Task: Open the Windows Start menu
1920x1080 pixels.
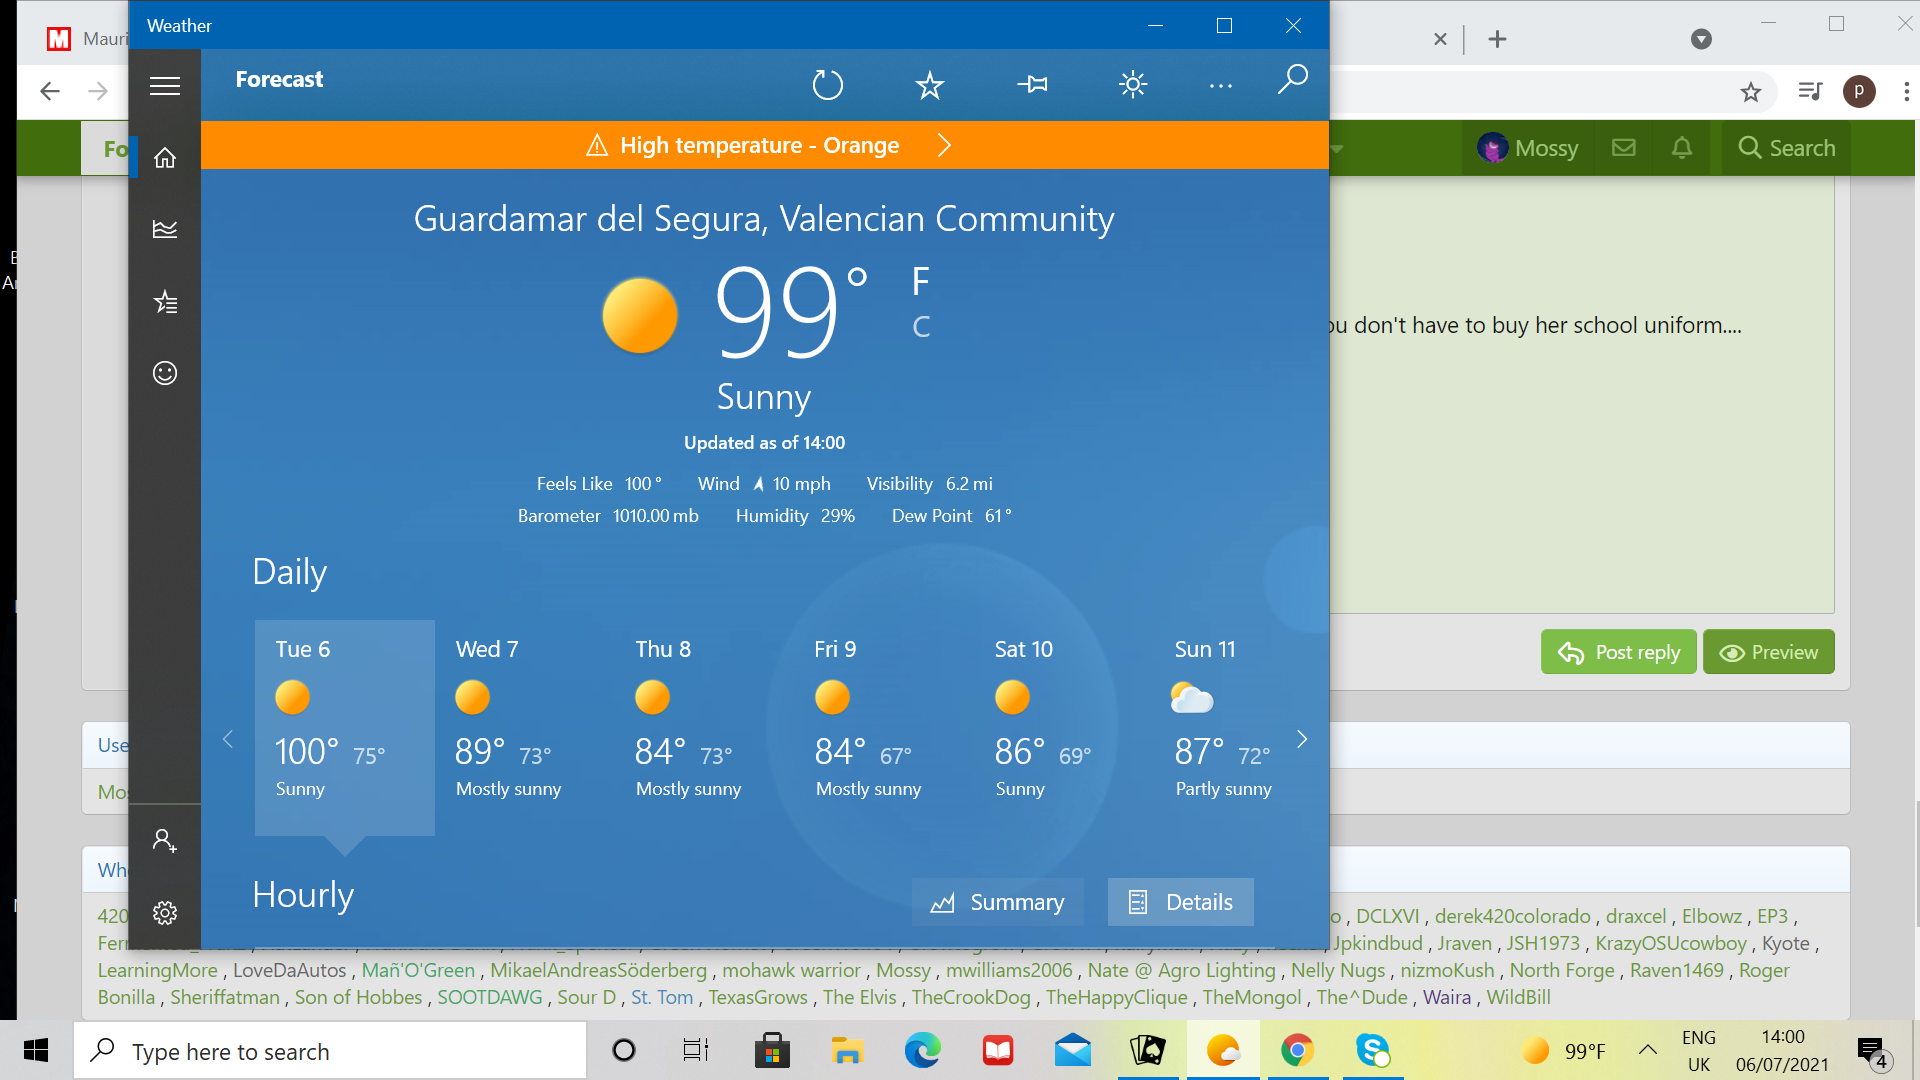Action: tap(36, 1050)
